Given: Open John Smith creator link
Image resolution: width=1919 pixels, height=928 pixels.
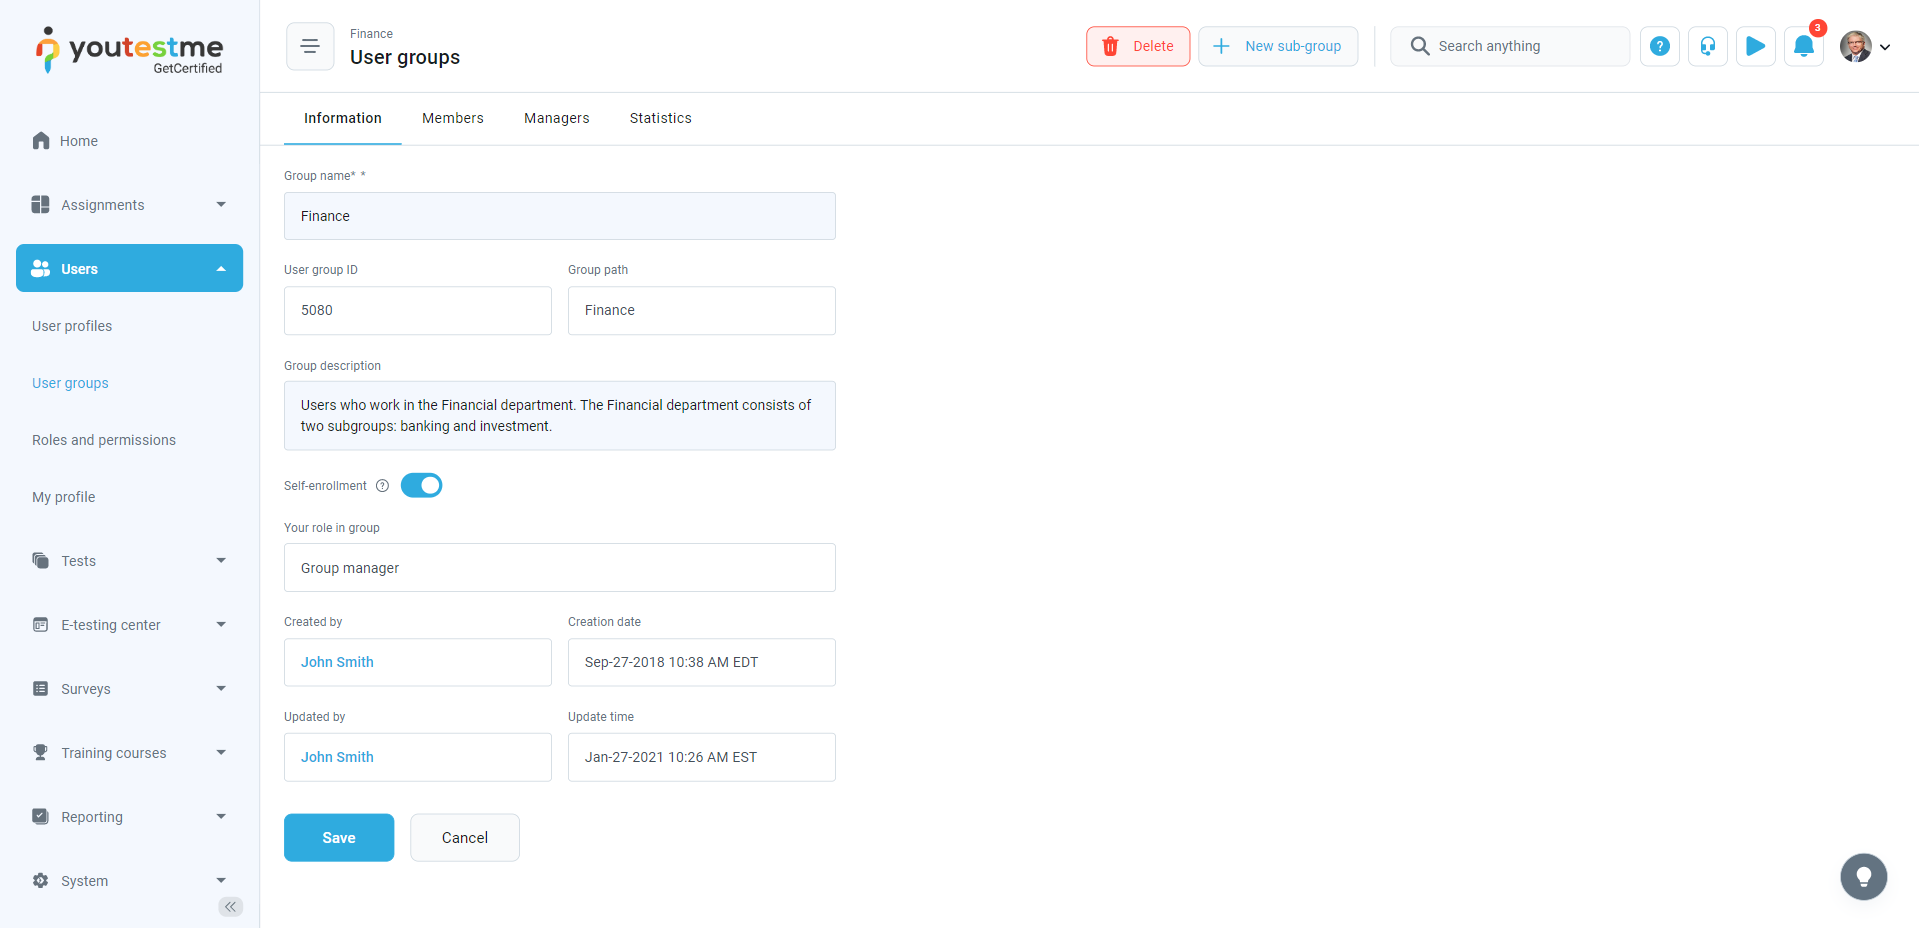Looking at the screenshot, I should [337, 662].
